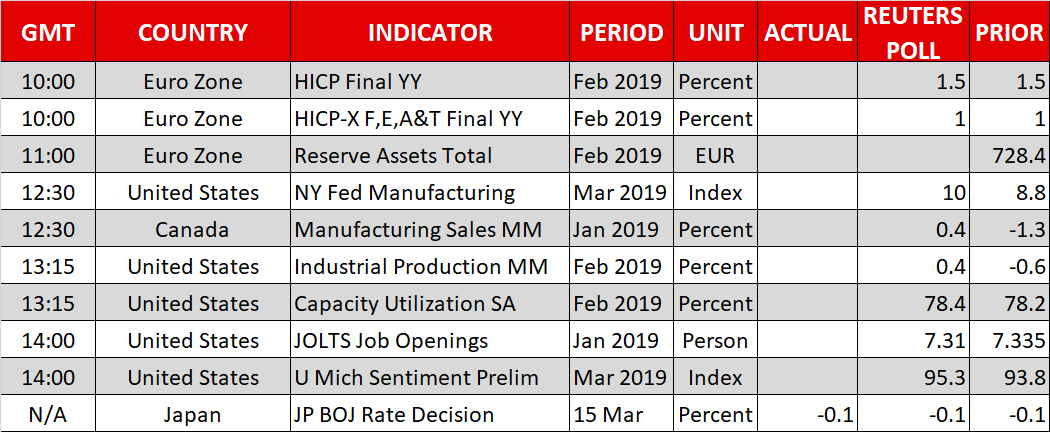This screenshot has height=432, width=1050.
Task: Select the 7.335 prior value cell
Action: (x=1012, y=341)
